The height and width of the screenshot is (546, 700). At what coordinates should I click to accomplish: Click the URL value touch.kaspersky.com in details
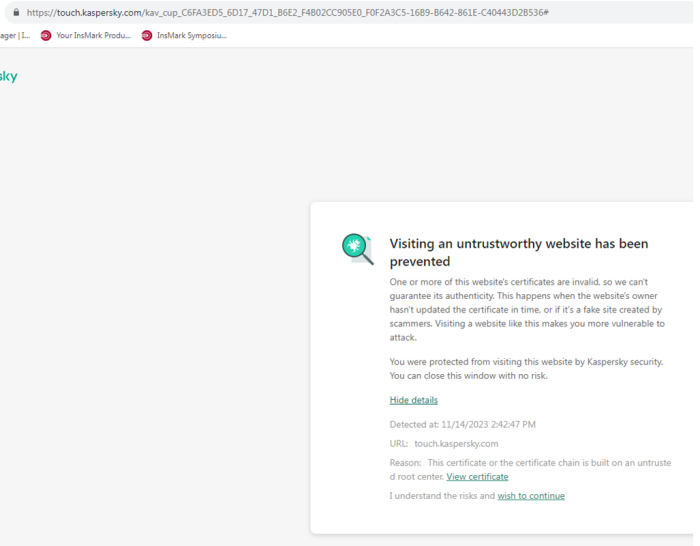[456, 444]
